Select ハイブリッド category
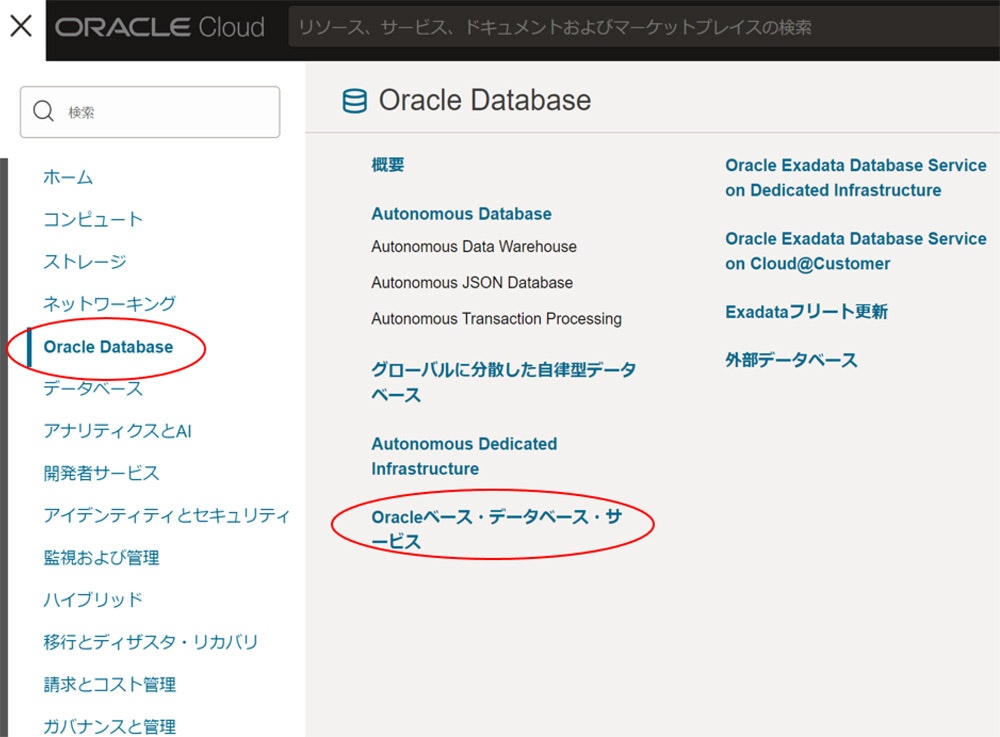 click(93, 599)
